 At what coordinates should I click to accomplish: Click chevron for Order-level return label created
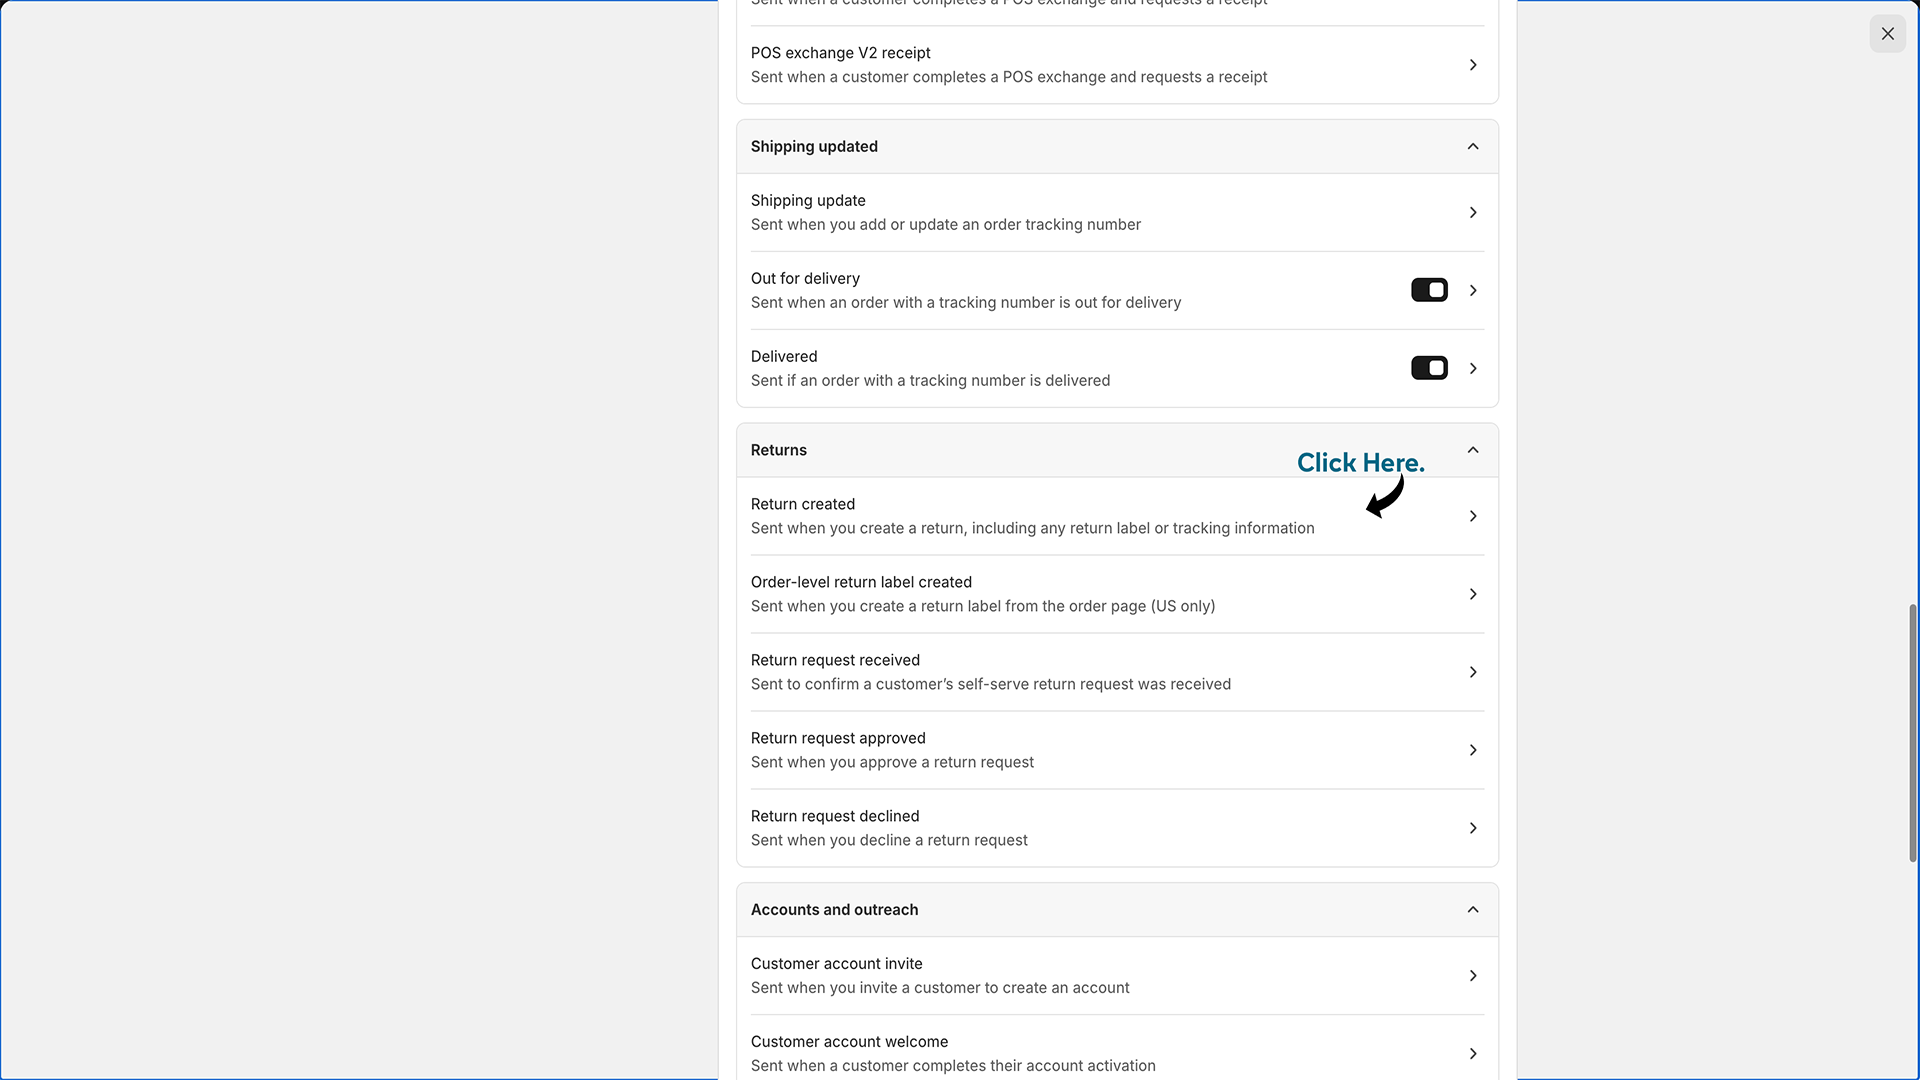(1473, 595)
